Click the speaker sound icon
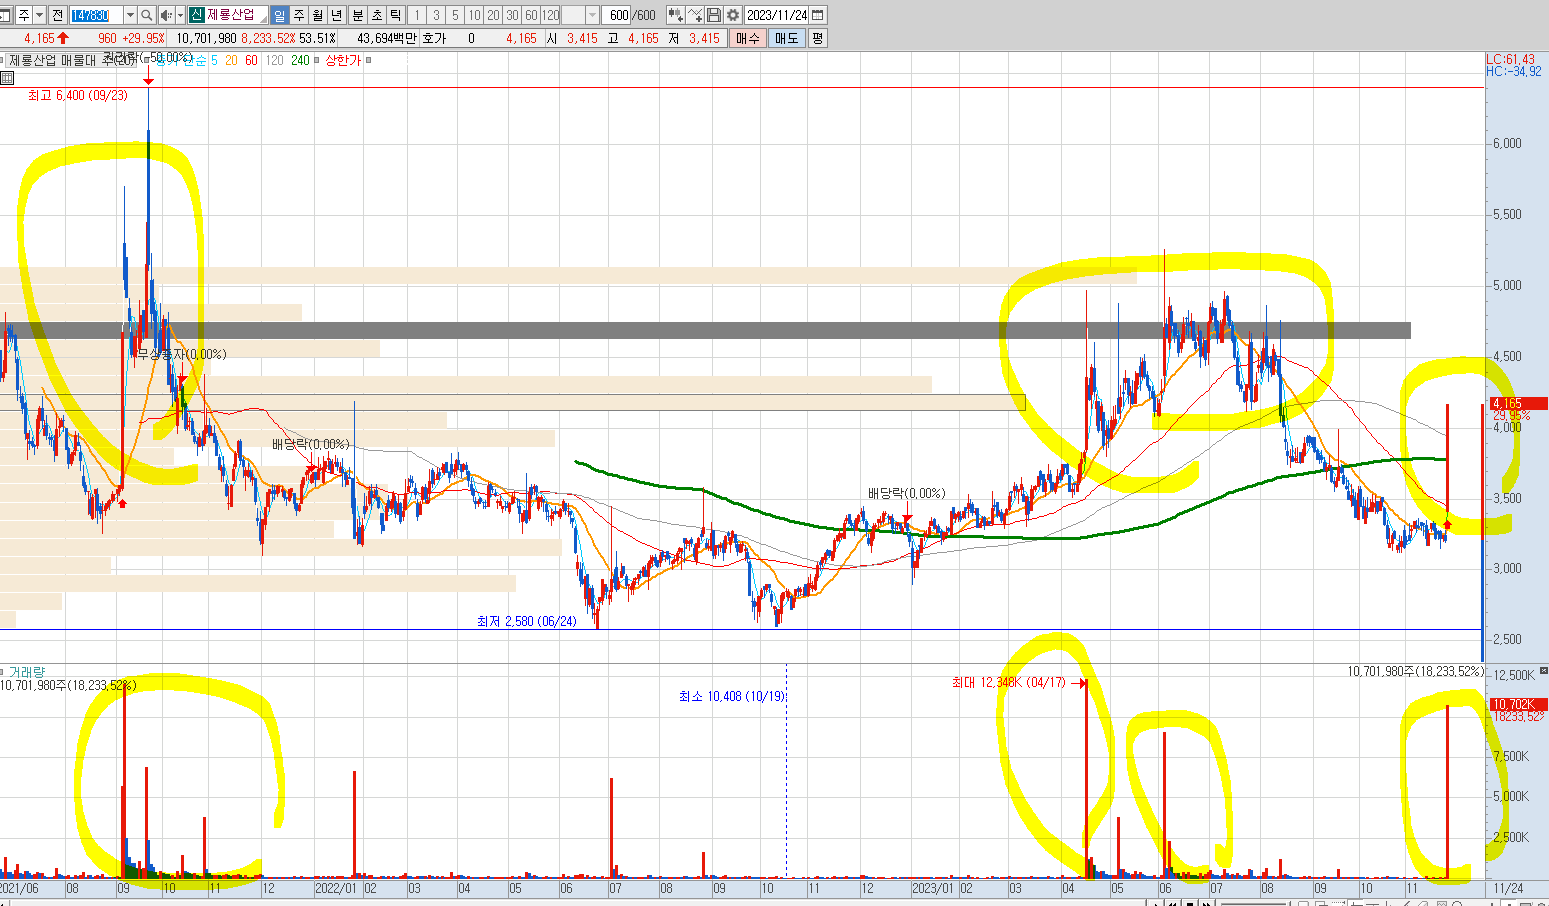1549x906 pixels. (166, 15)
